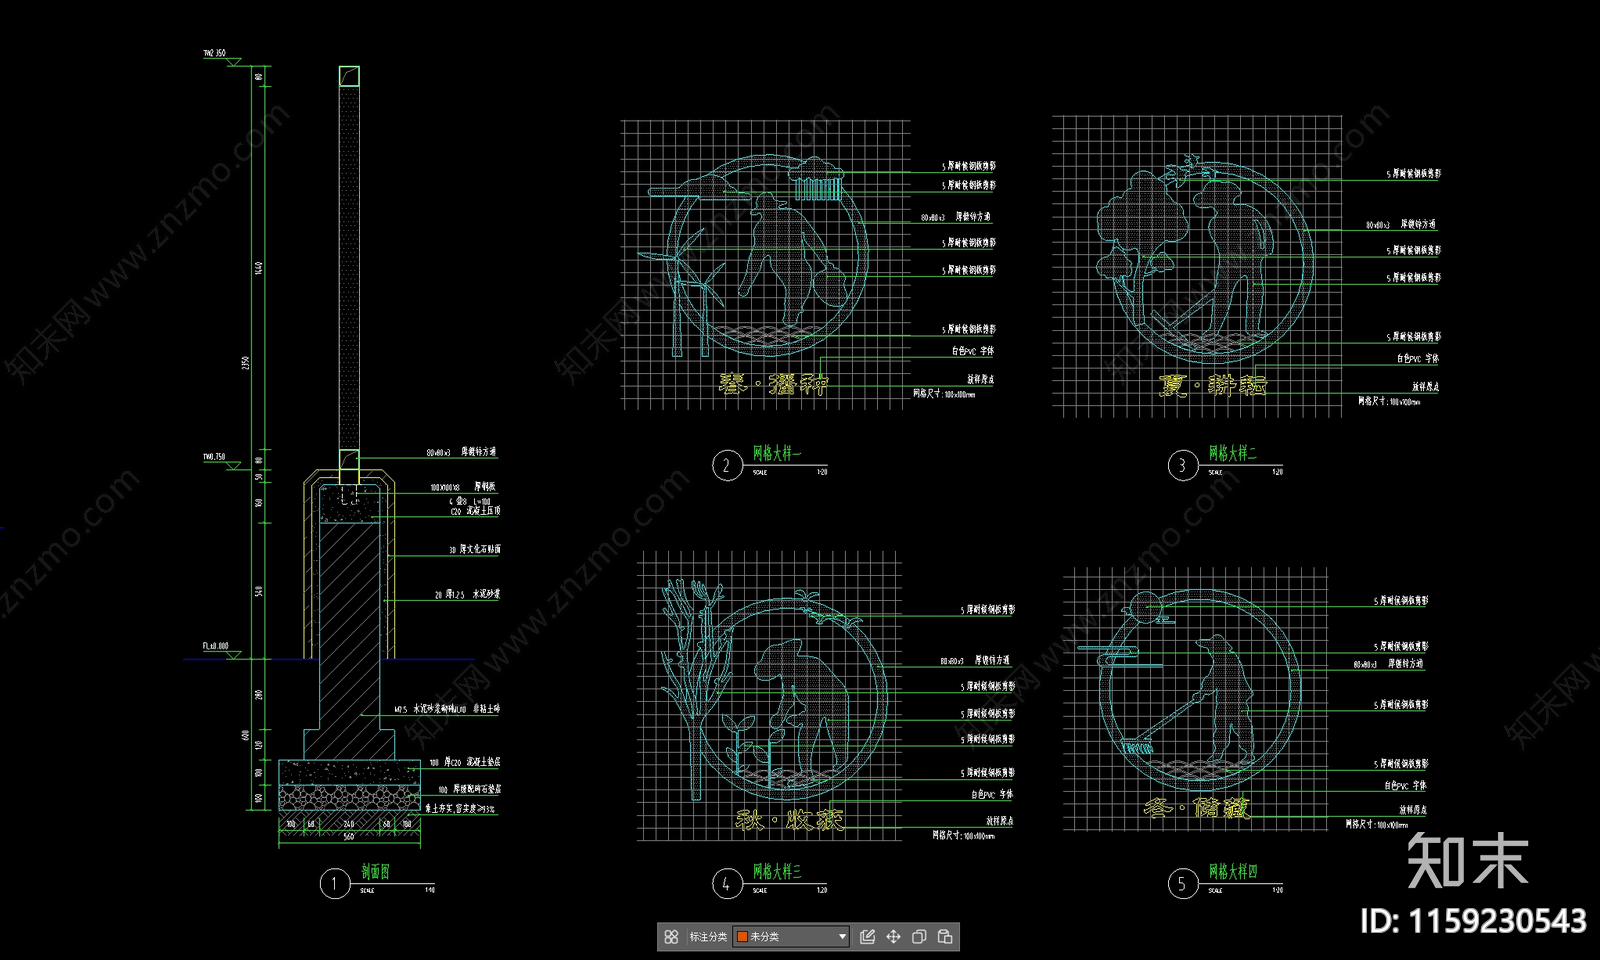The image size is (1600, 960).
Task: Select the 网格大样三 drawing title
Action: tap(777, 871)
